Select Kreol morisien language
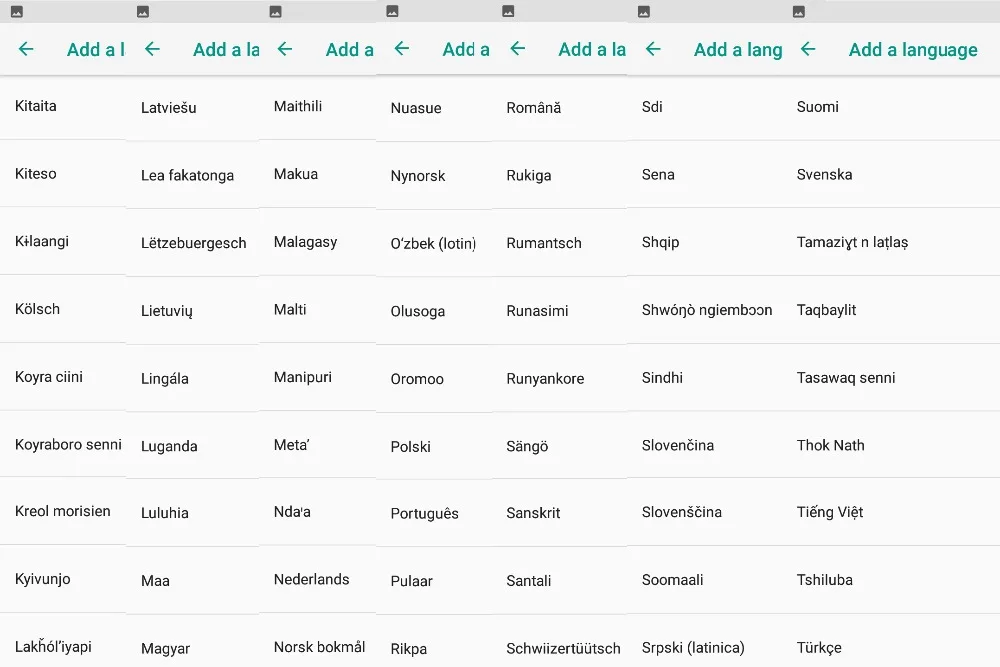This screenshot has width=1000, height=667. click(x=62, y=511)
